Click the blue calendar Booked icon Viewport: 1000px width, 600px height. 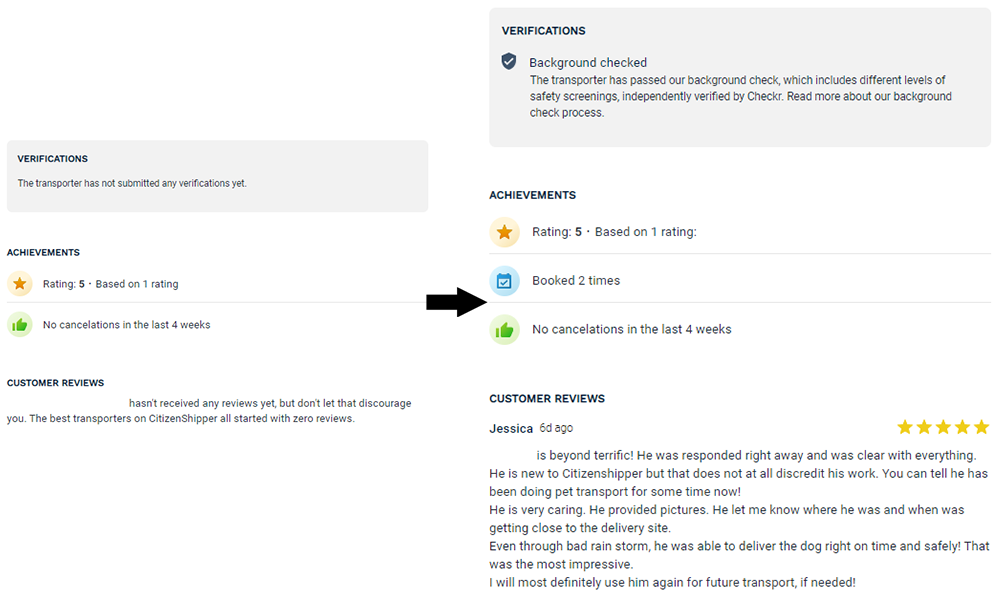pos(504,281)
